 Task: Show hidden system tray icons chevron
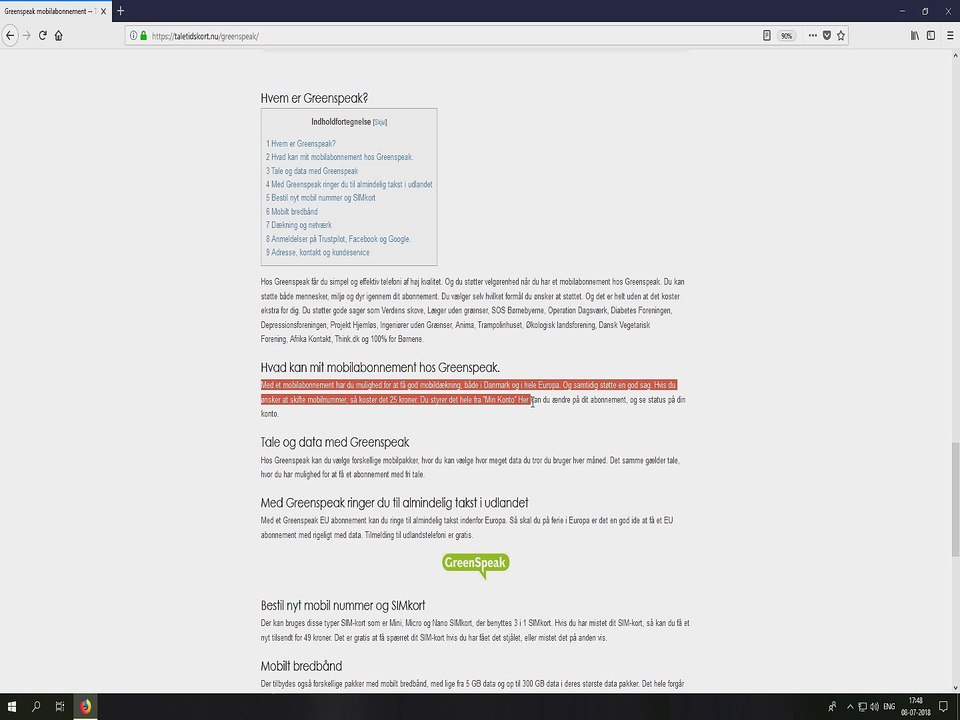tap(850, 707)
